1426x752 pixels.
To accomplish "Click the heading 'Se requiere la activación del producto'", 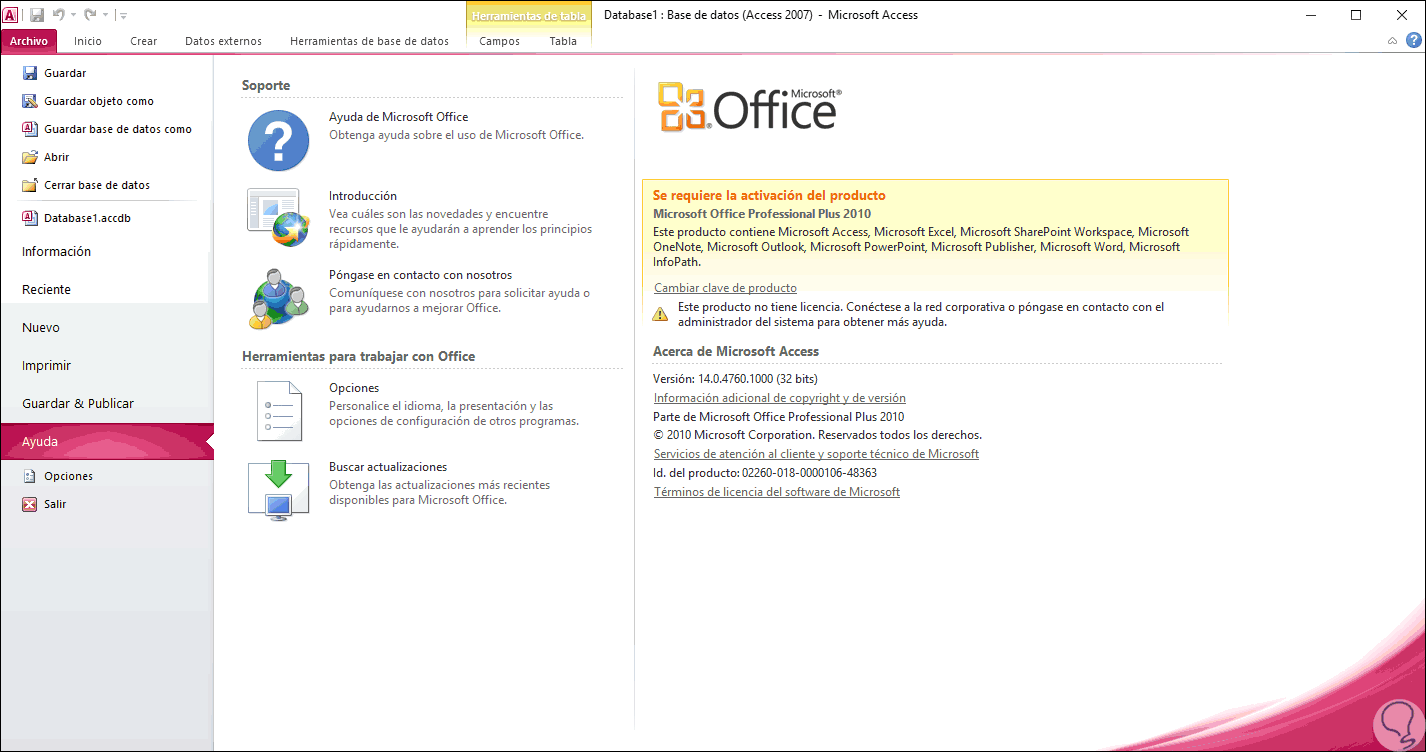I will tap(769, 196).
